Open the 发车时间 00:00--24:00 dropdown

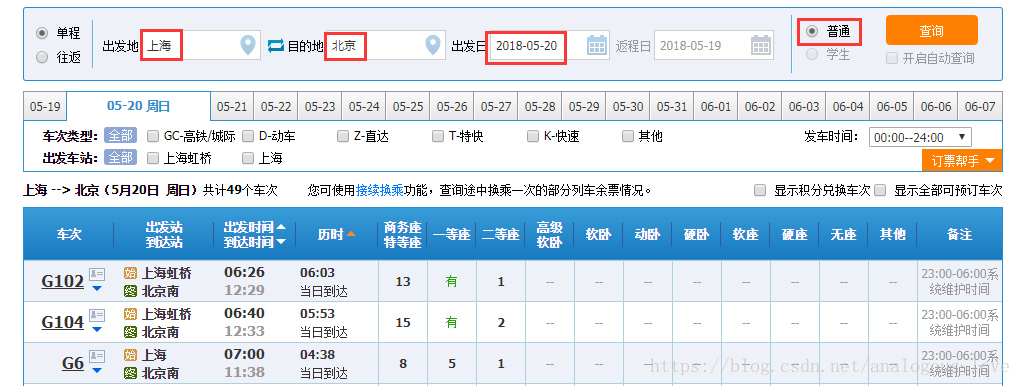(920, 138)
